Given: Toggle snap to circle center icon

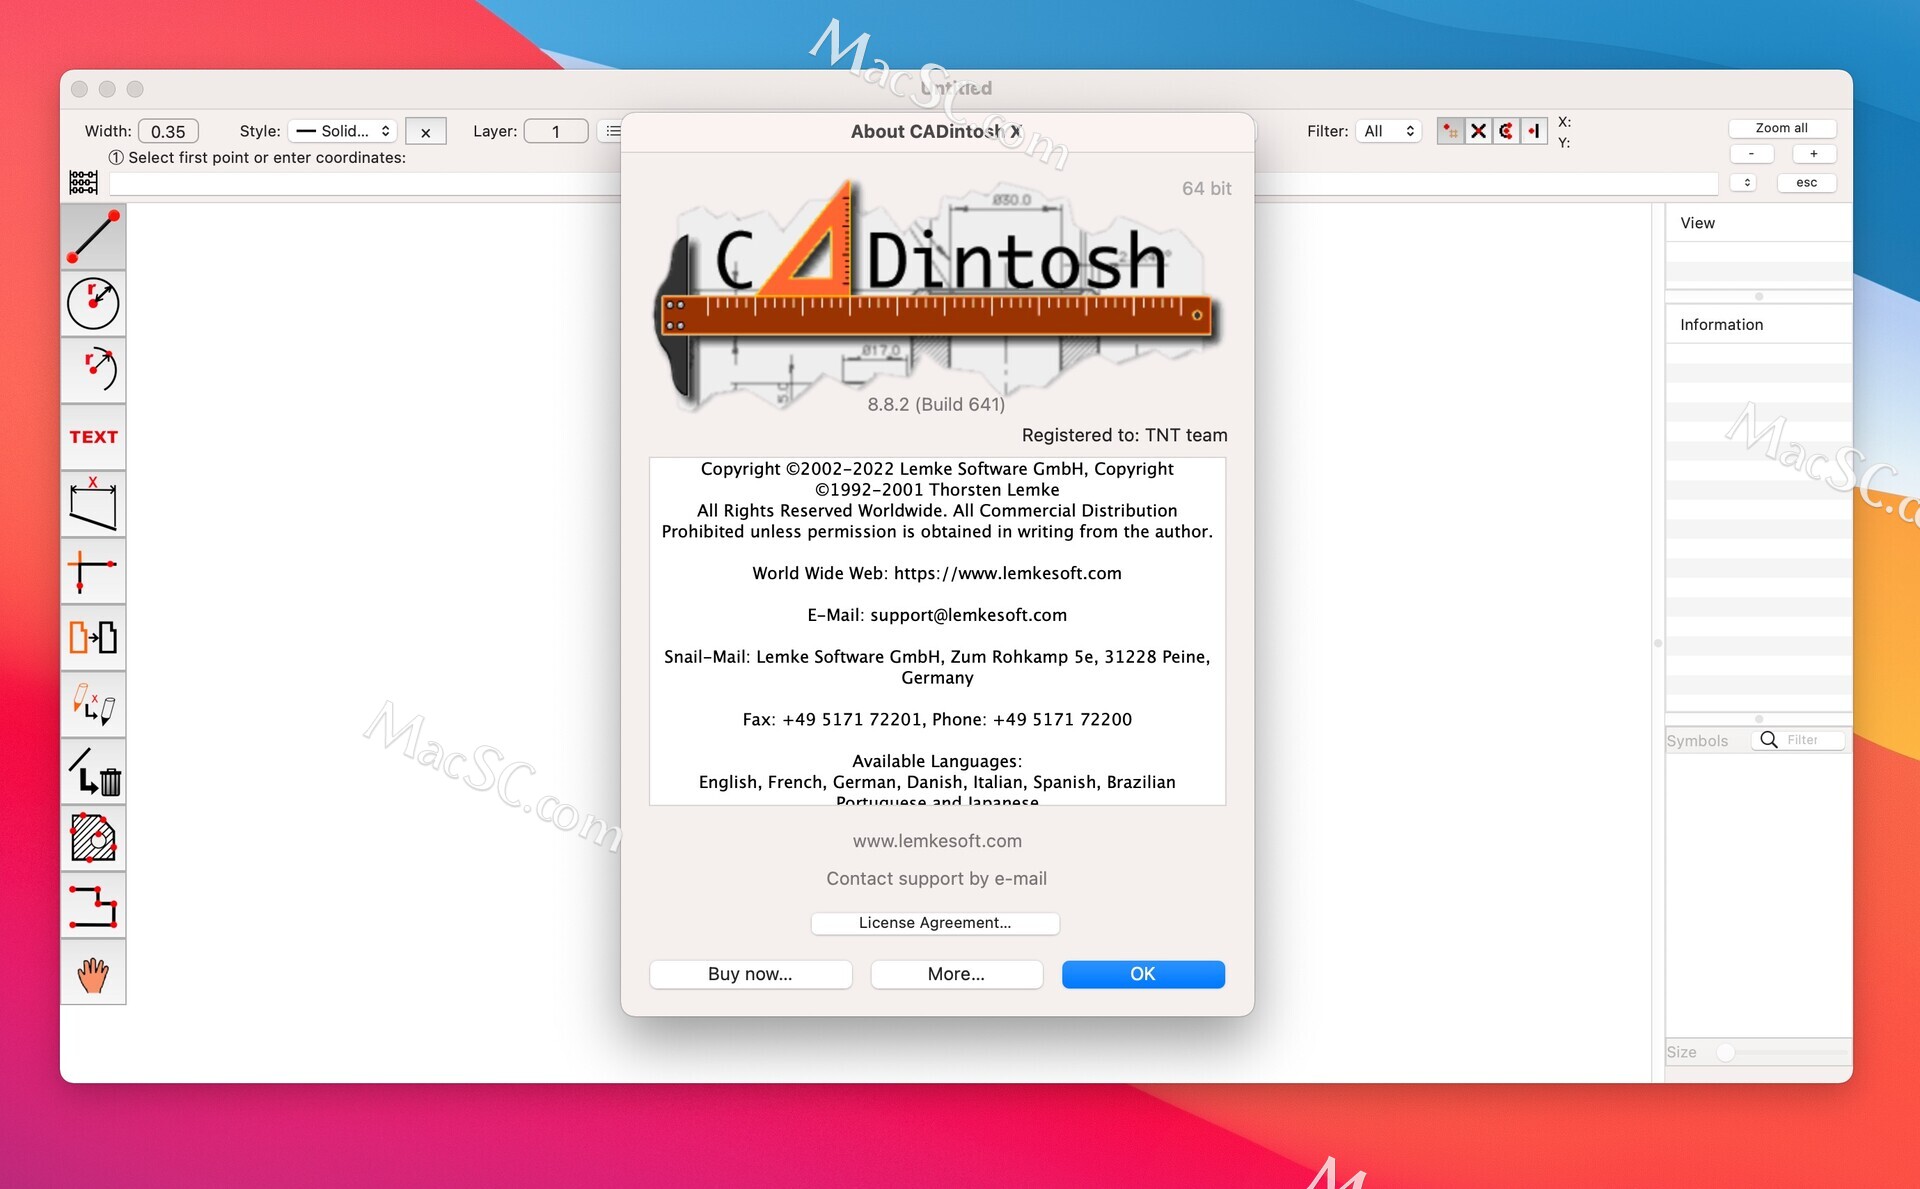Looking at the screenshot, I should tap(1506, 131).
